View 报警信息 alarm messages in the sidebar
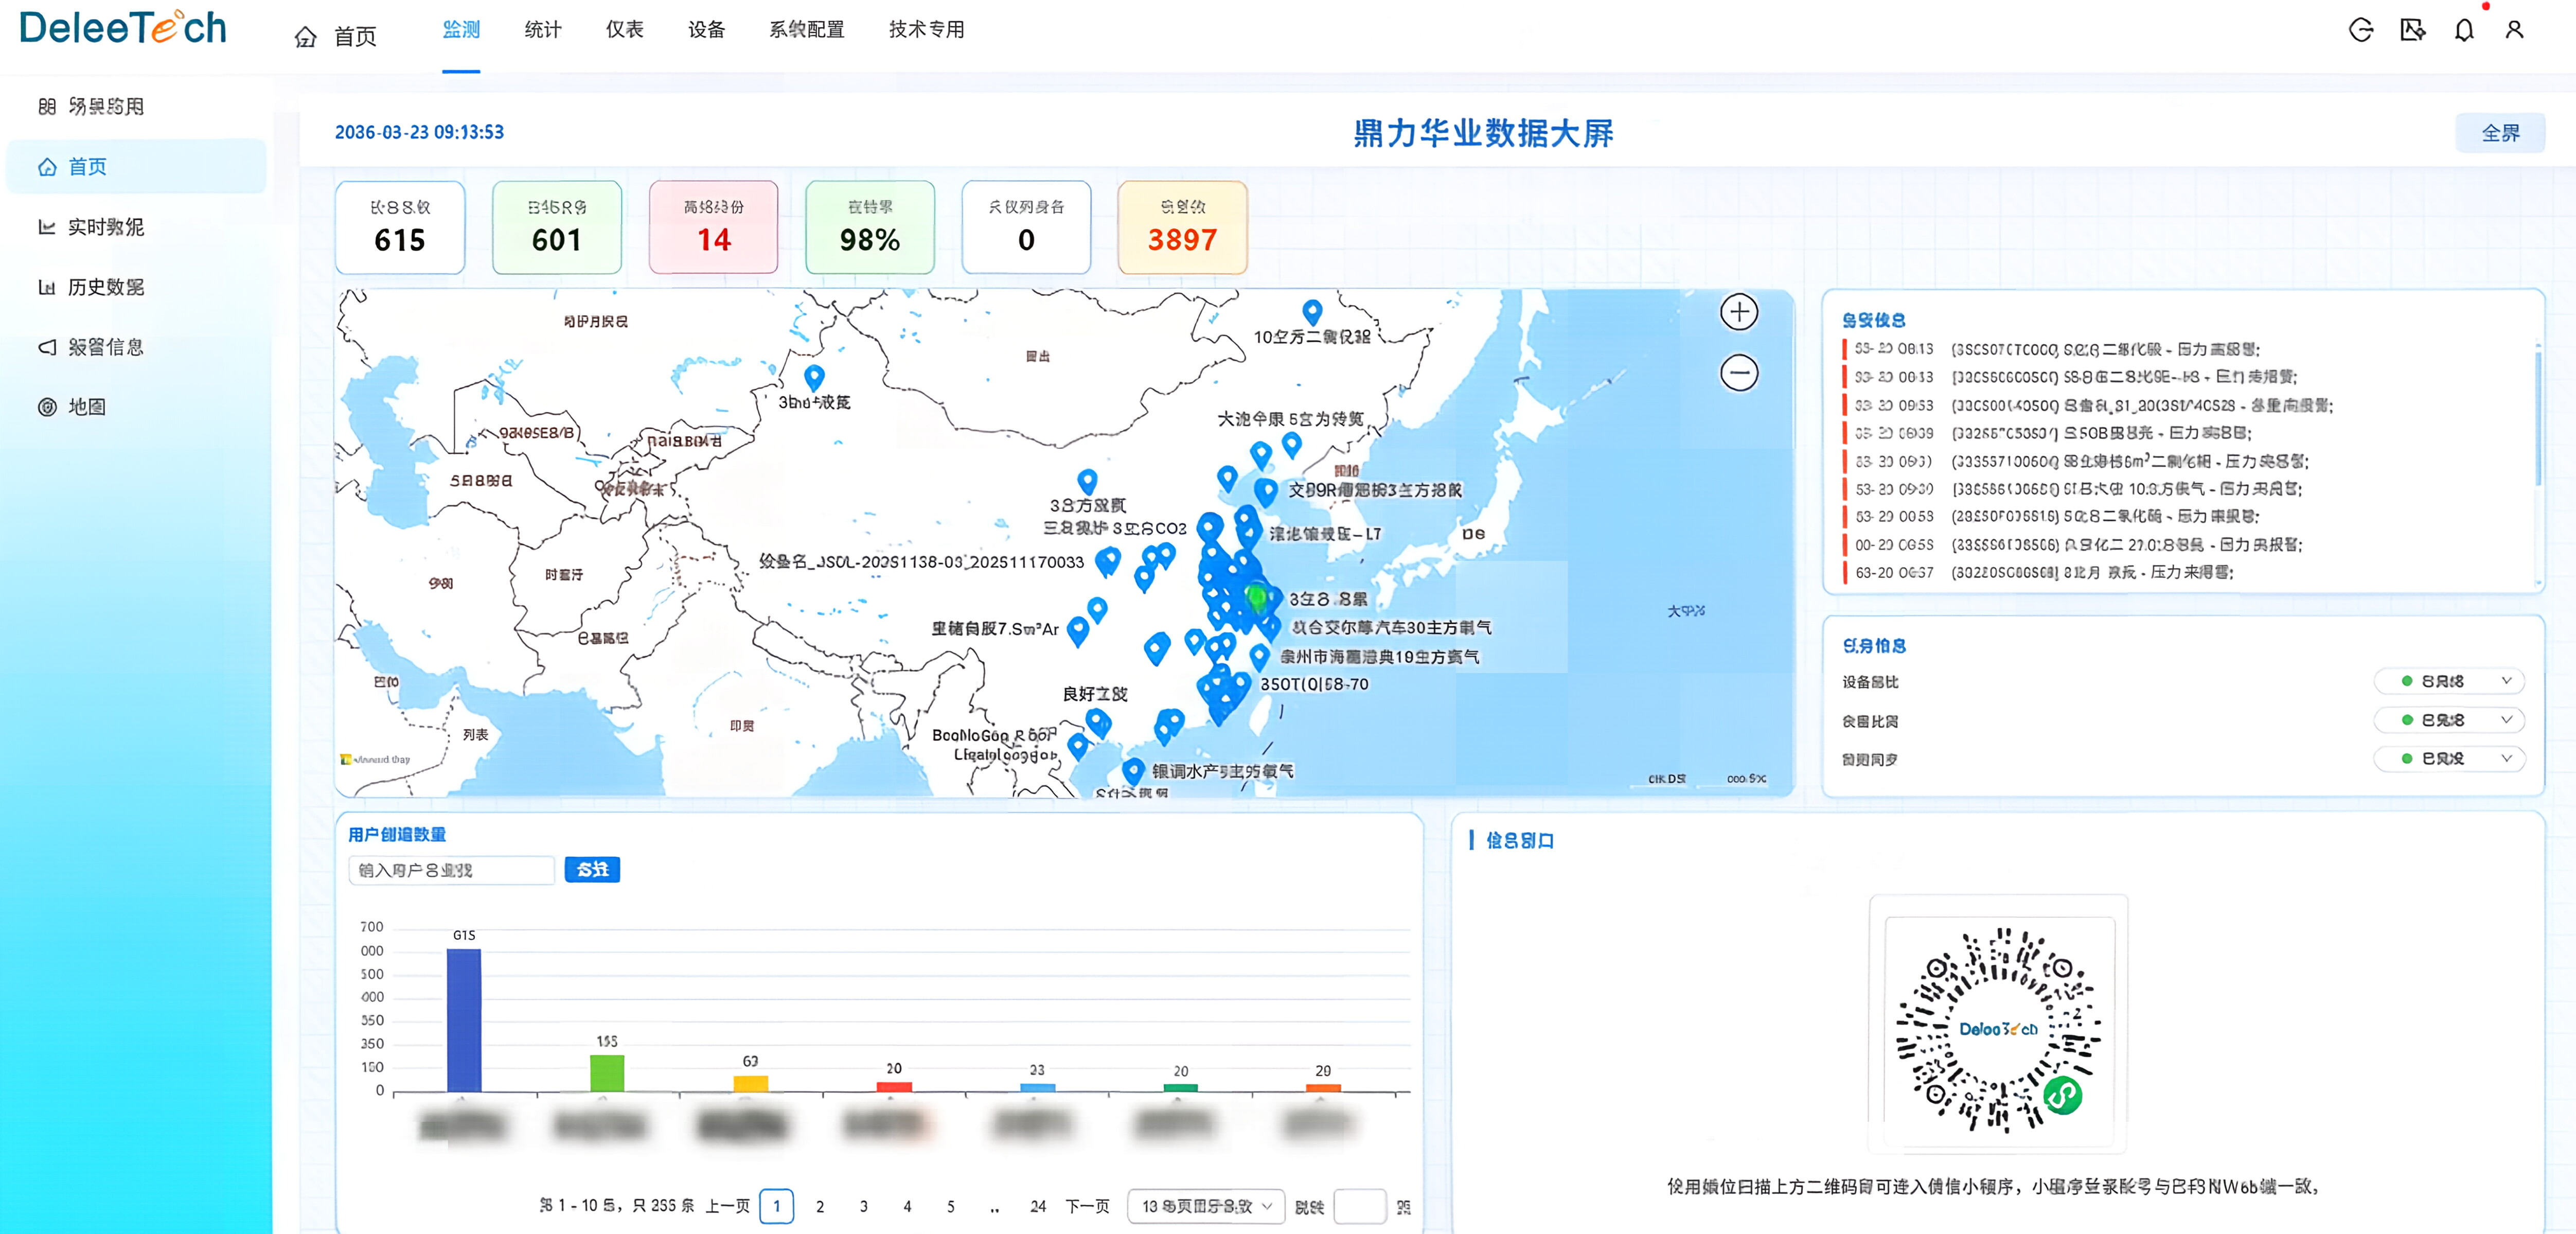Viewport: 2576px width, 1234px height. coord(47,347)
